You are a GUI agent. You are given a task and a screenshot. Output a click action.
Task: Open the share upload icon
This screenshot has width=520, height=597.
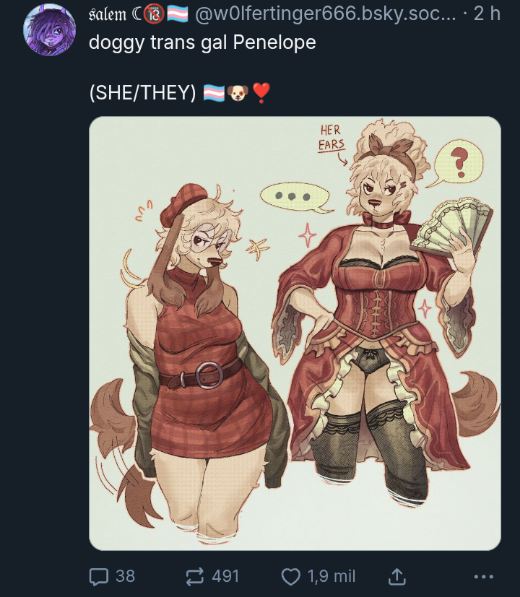click(x=397, y=576)
